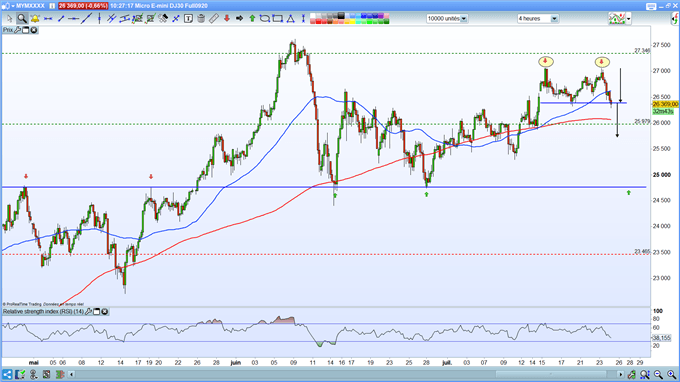Click the horizontal scrollbar thumb
The height and width of the screenshot is (382, 680).
click(551, 374)
